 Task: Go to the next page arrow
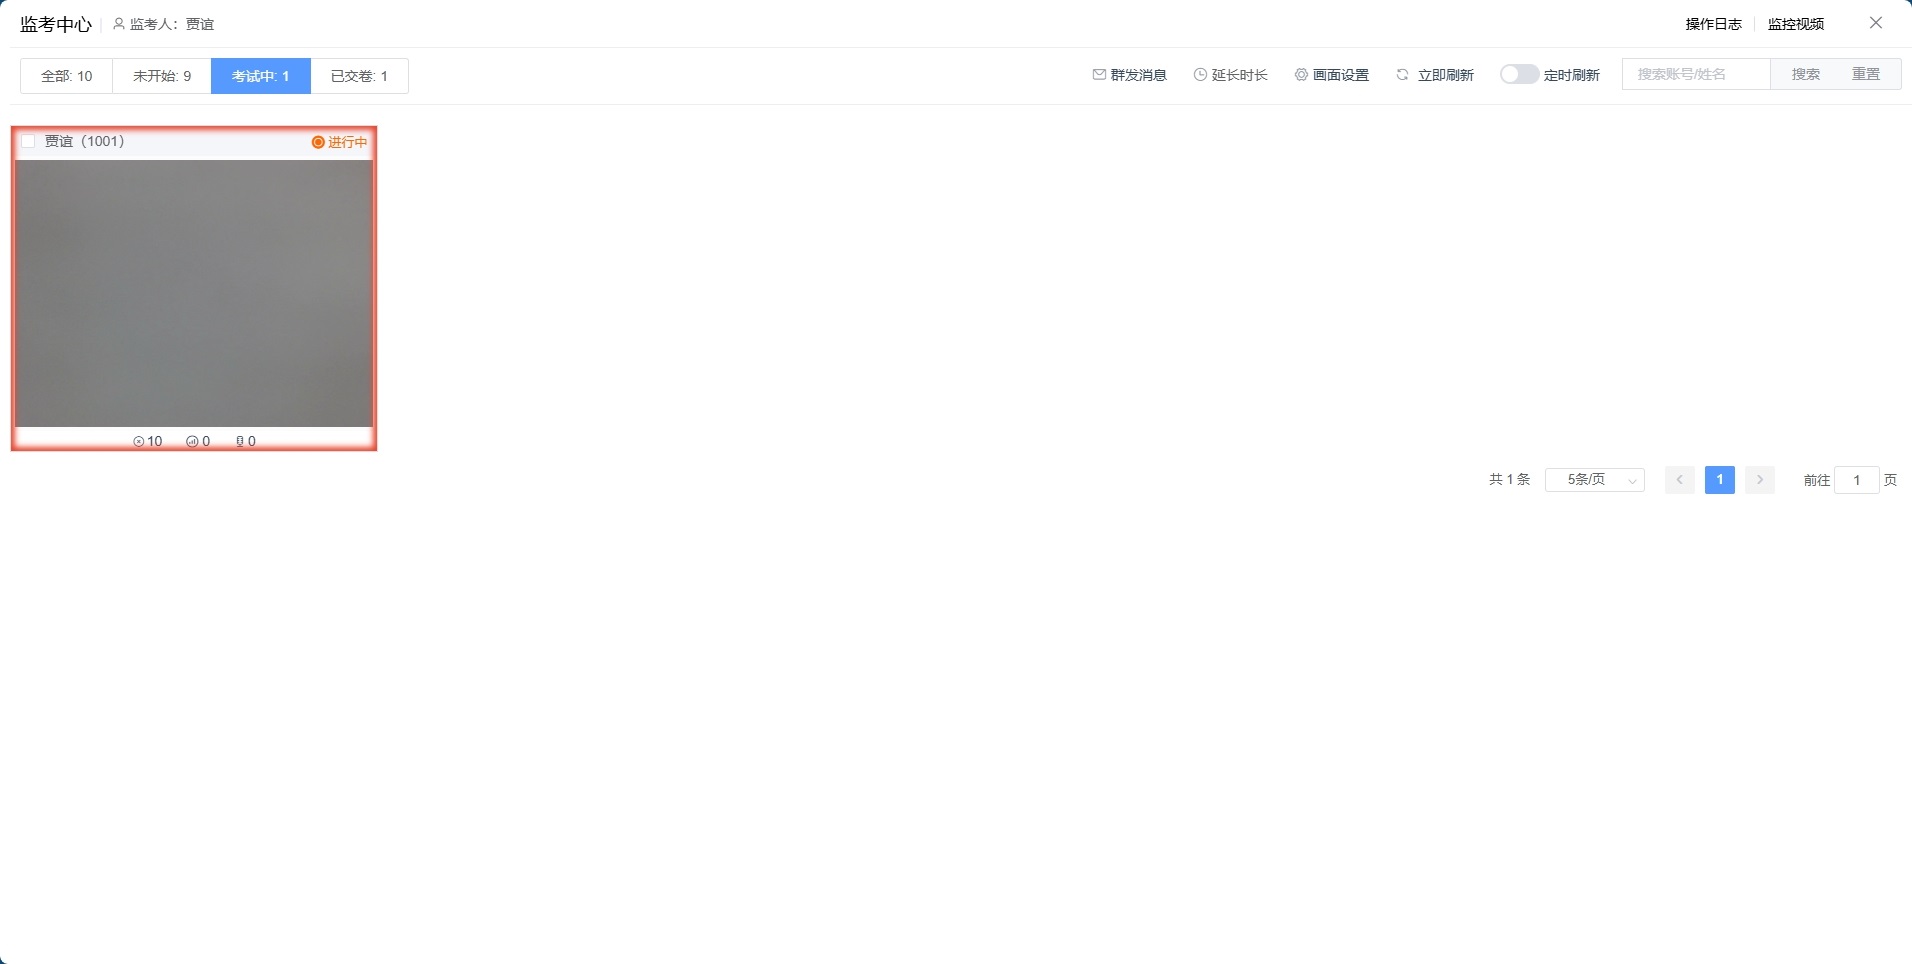tap(1759, 480)
